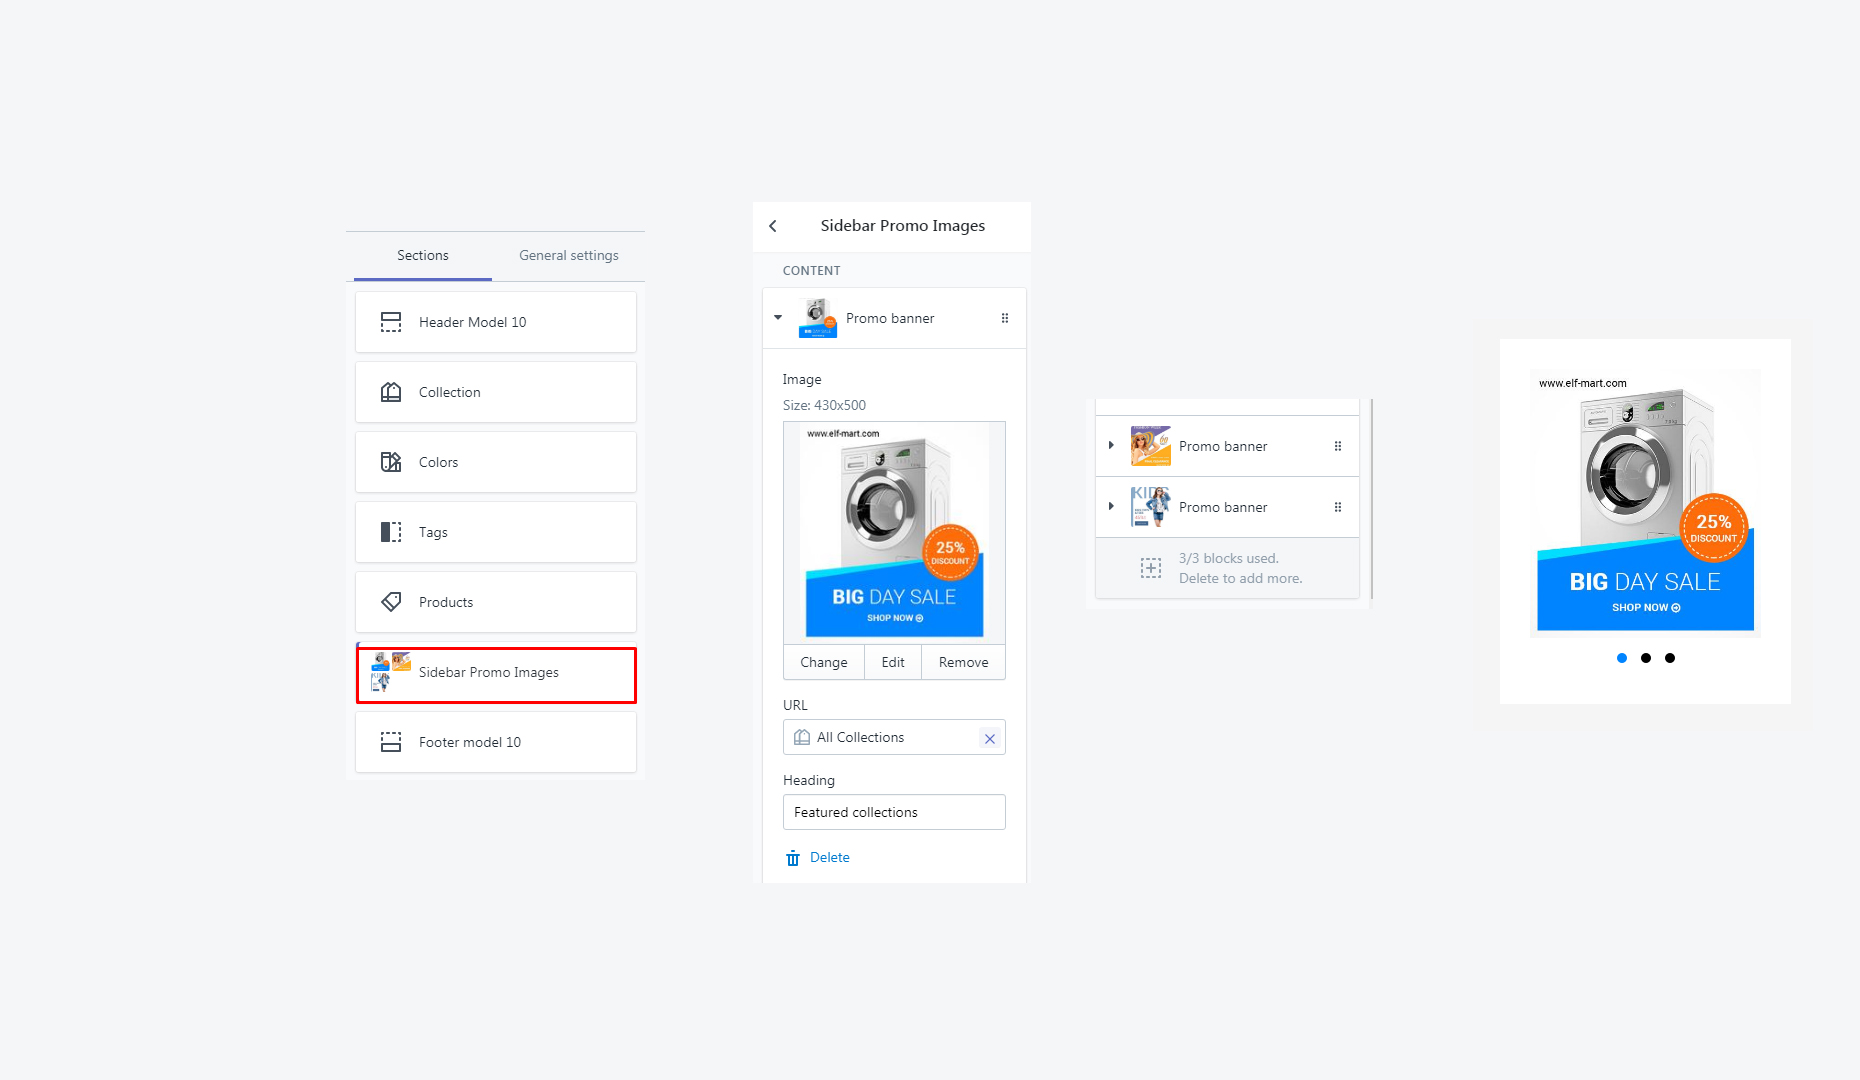
Task: Click the Products tag icon
Action: coord(391,602)
